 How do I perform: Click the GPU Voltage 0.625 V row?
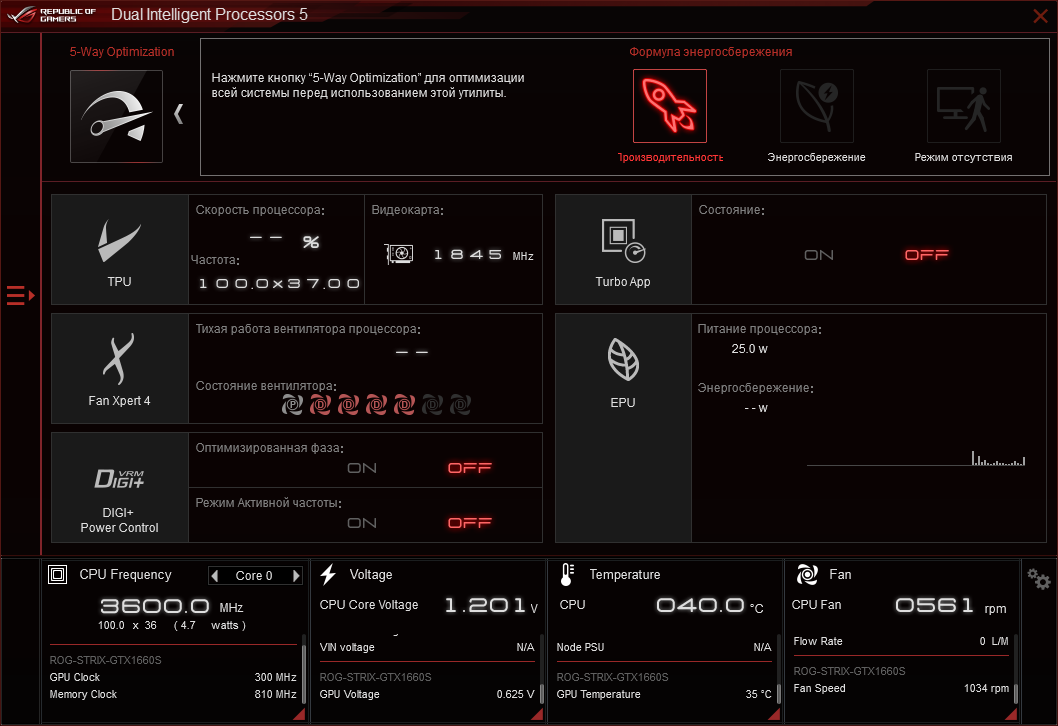coord(427,694)
